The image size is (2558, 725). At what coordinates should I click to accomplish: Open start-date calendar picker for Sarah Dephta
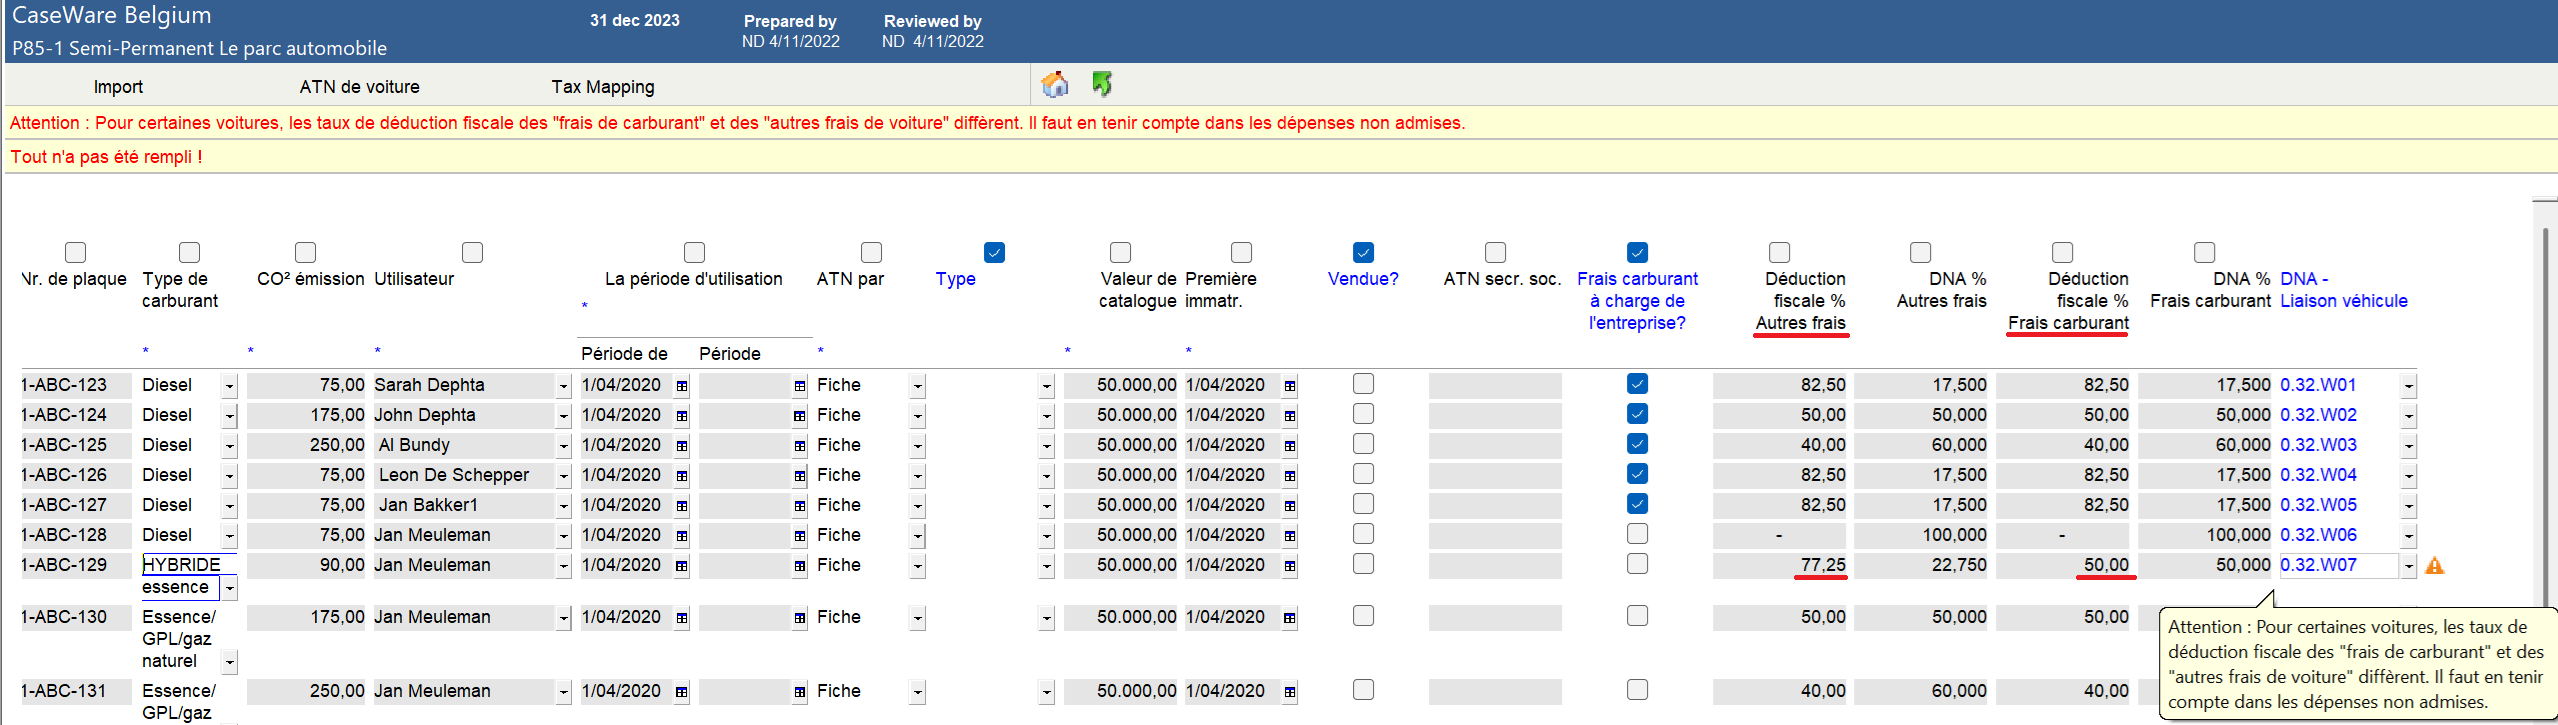682,386
